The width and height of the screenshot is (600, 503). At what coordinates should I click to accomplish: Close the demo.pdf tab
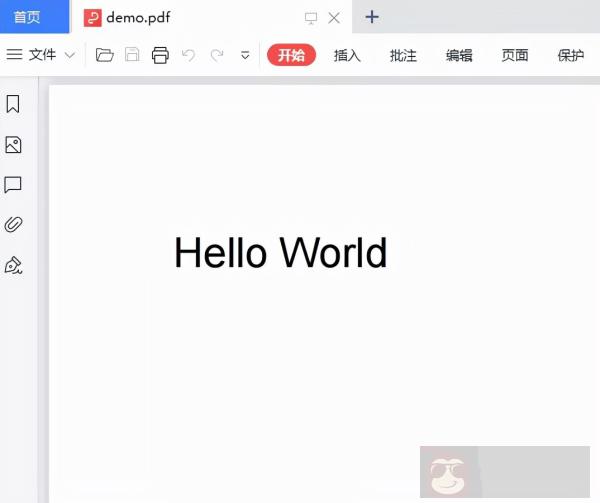click(x=334, y=18)
